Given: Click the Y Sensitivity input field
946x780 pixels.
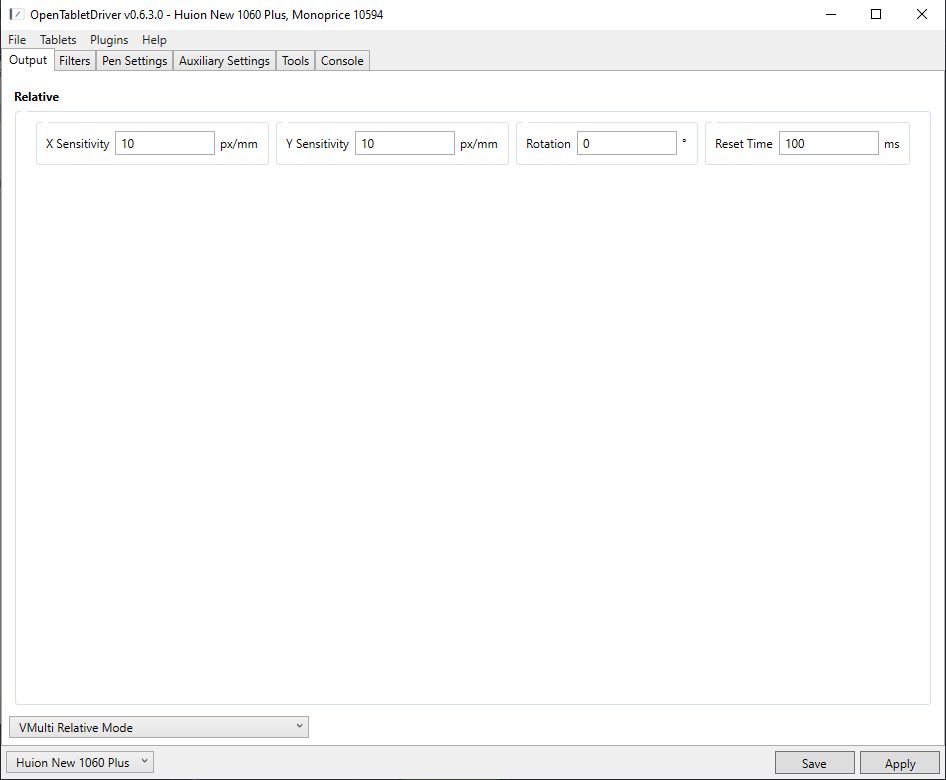Looking at the screenshot, I should (x=404, y=142).
